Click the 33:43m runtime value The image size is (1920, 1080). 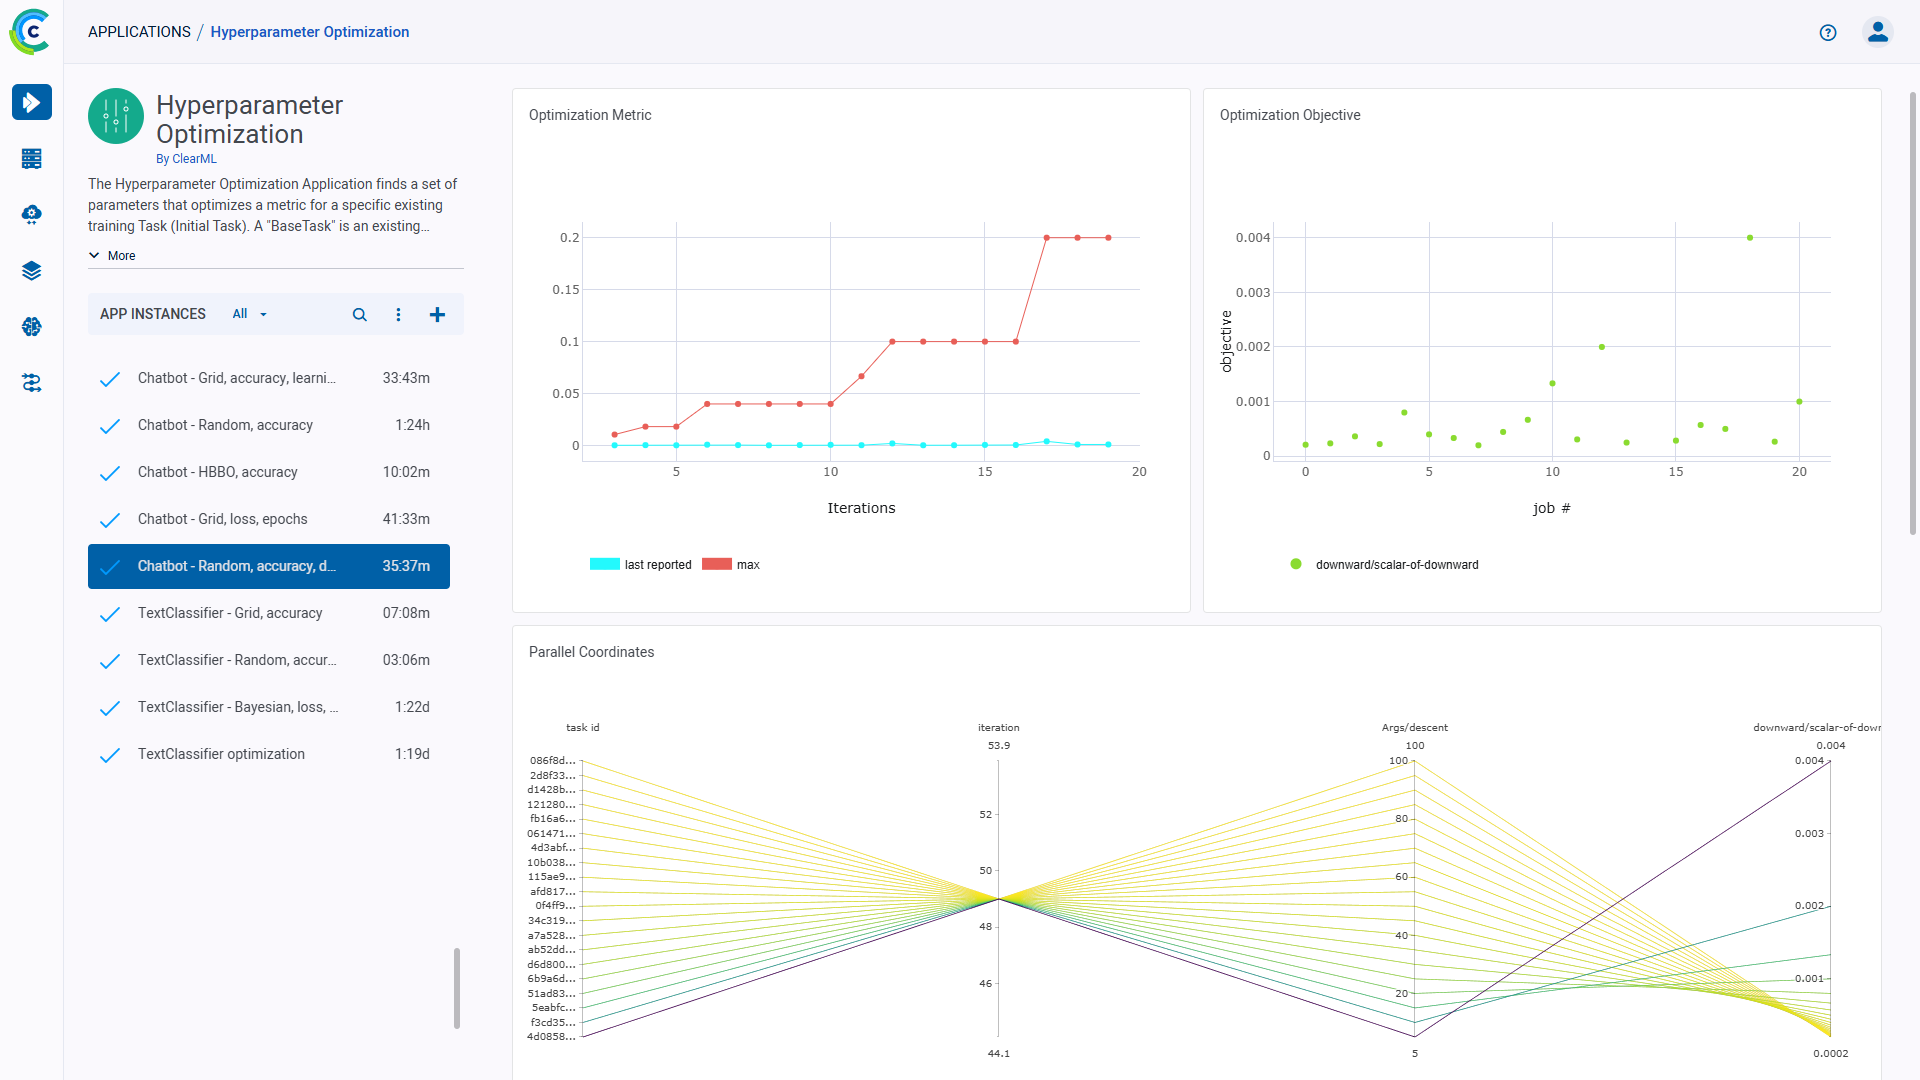click(x=406, y=378)
